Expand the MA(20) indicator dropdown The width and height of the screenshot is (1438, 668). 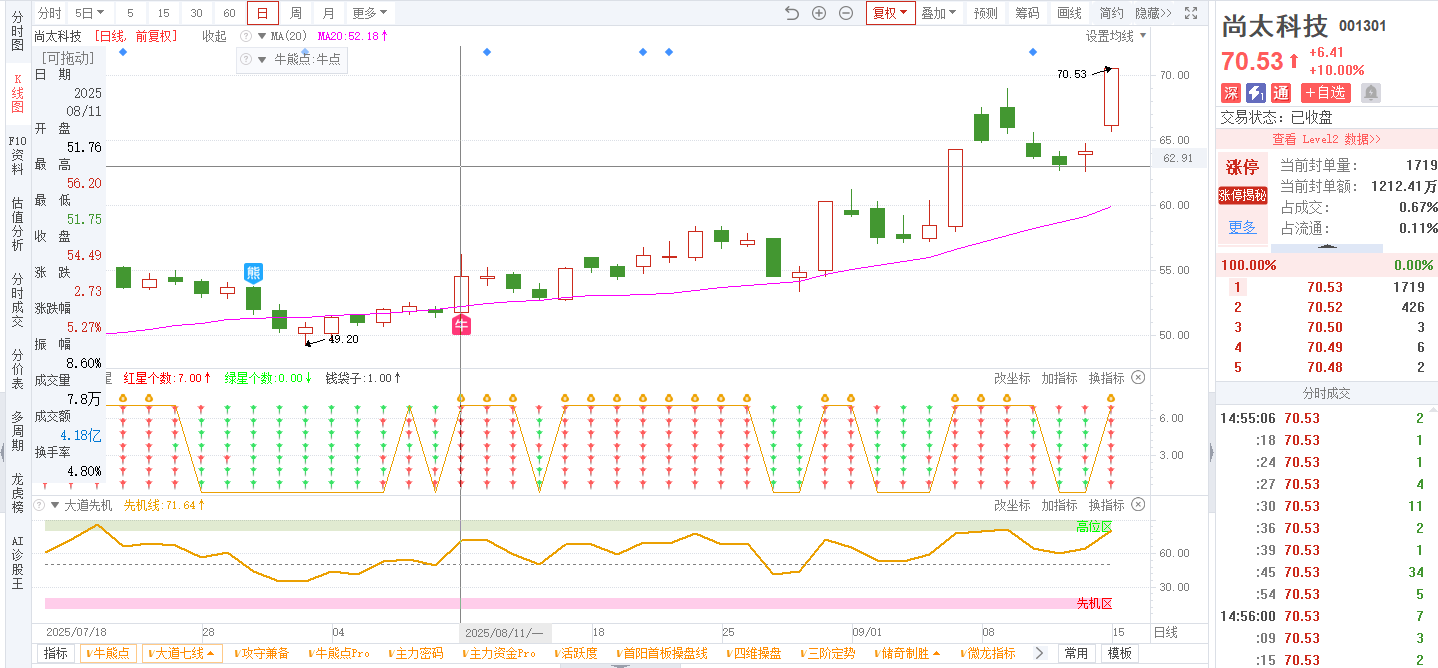tap(263, 36)
